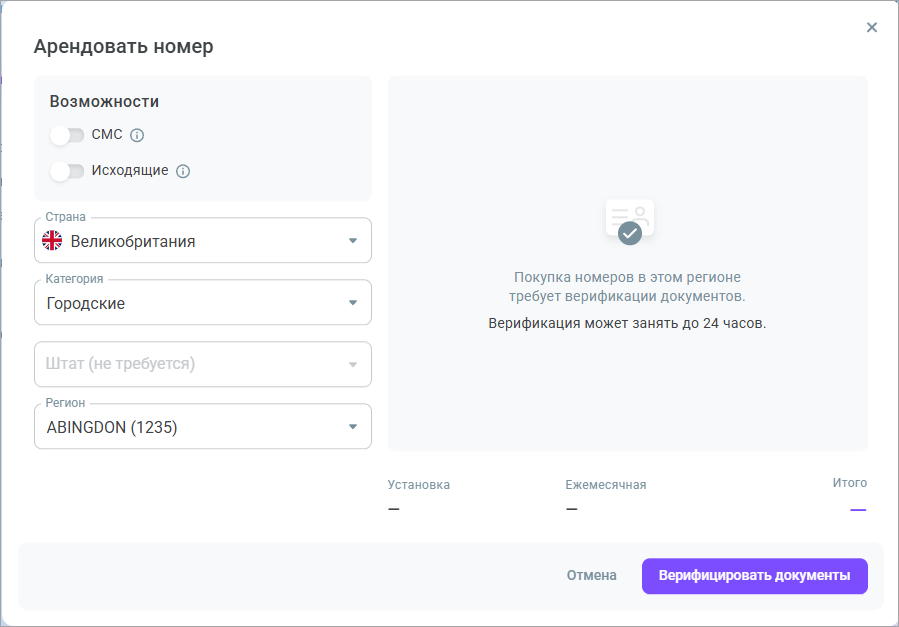Click the Ежемесячная price label
Viewport: 899px width, 627px height.
coord(605,485)
